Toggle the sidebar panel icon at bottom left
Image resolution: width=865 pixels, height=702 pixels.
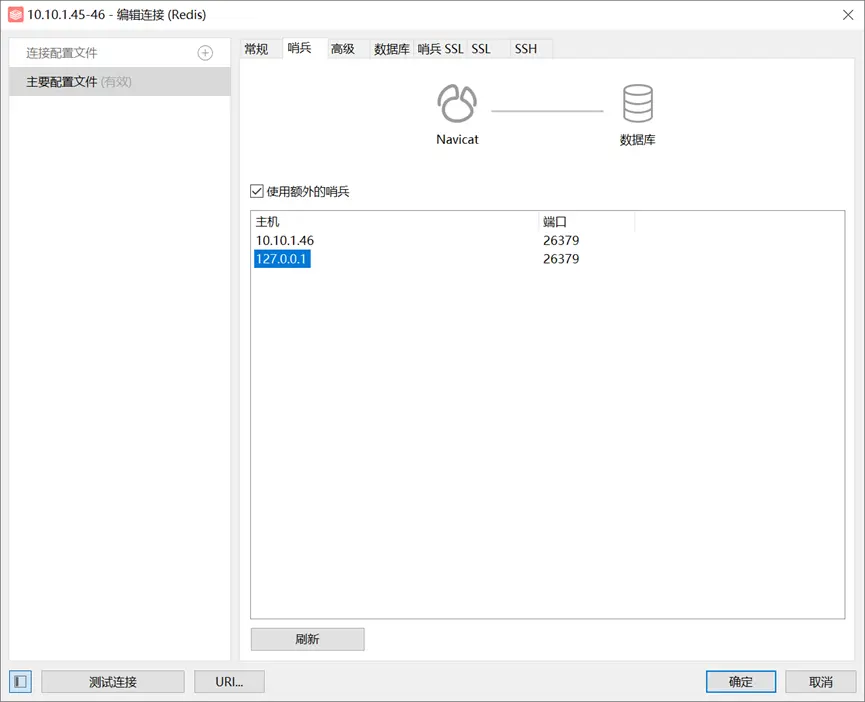click(19, 681)
